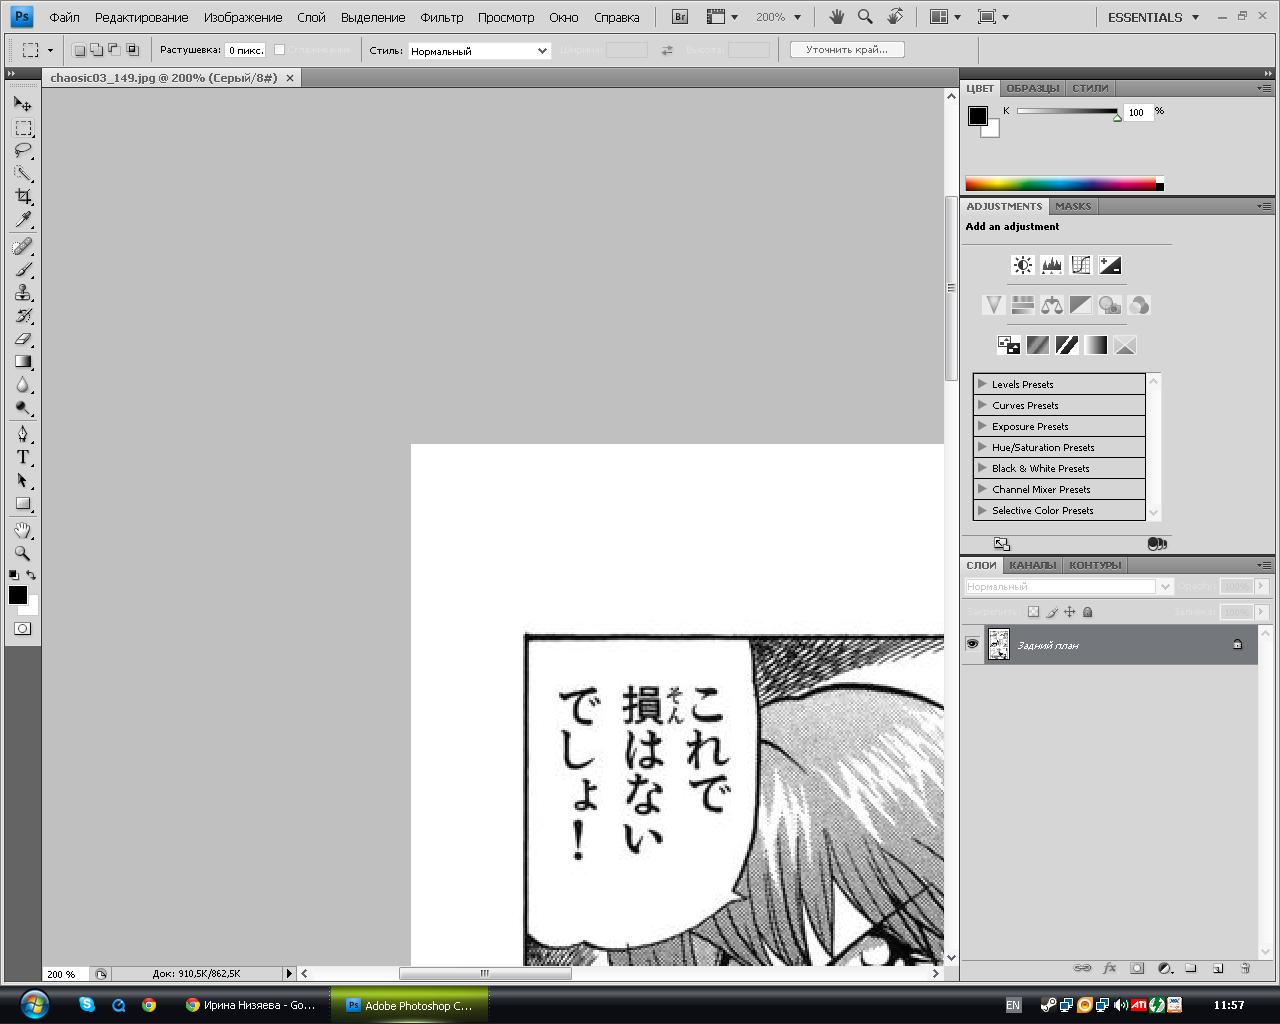
Task: Add a Color Balance adjustment
Action: tap(1051, 305)
